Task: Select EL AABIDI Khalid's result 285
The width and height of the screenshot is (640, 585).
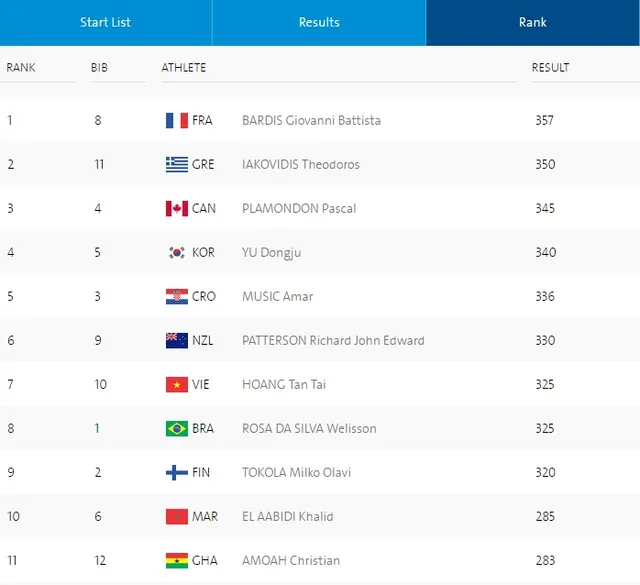Action: tap(545, 517)
